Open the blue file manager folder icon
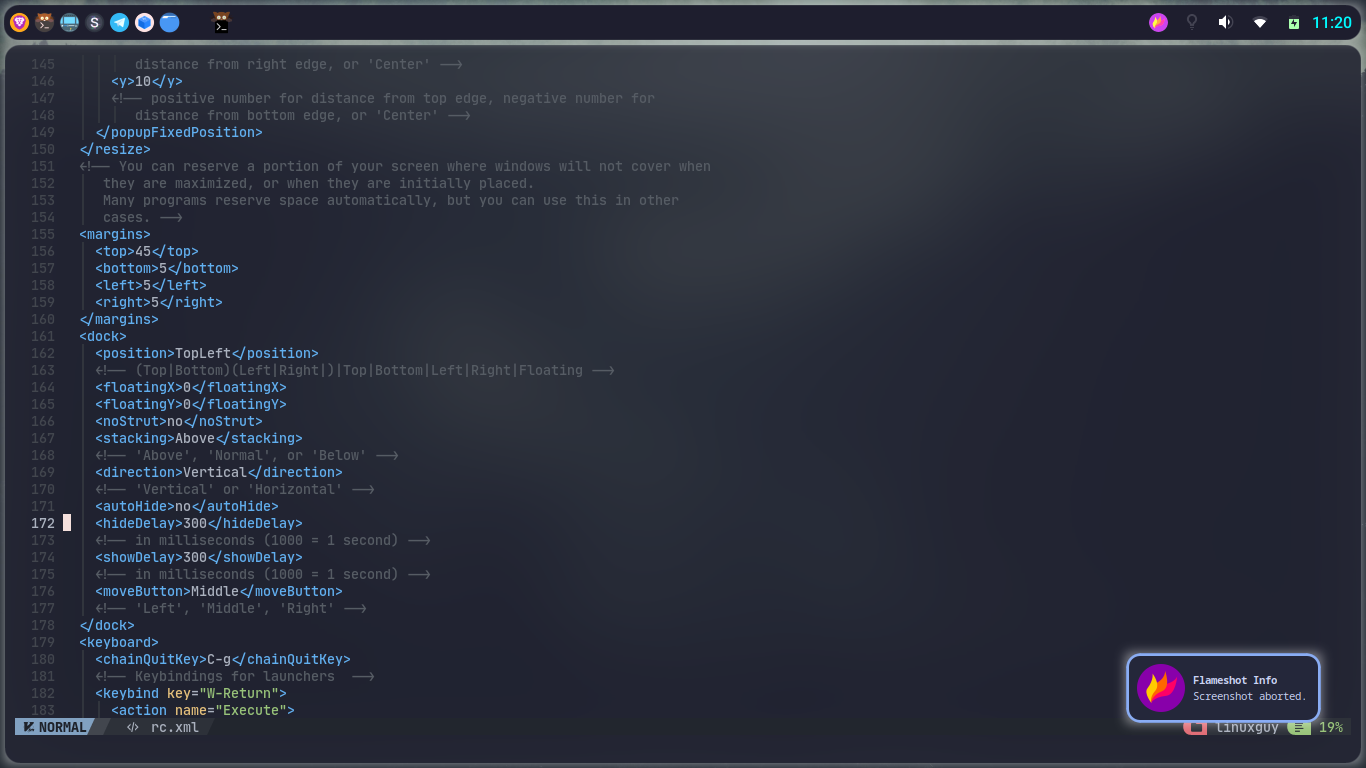The image size is (1366, 768). [x=169, y=22]
